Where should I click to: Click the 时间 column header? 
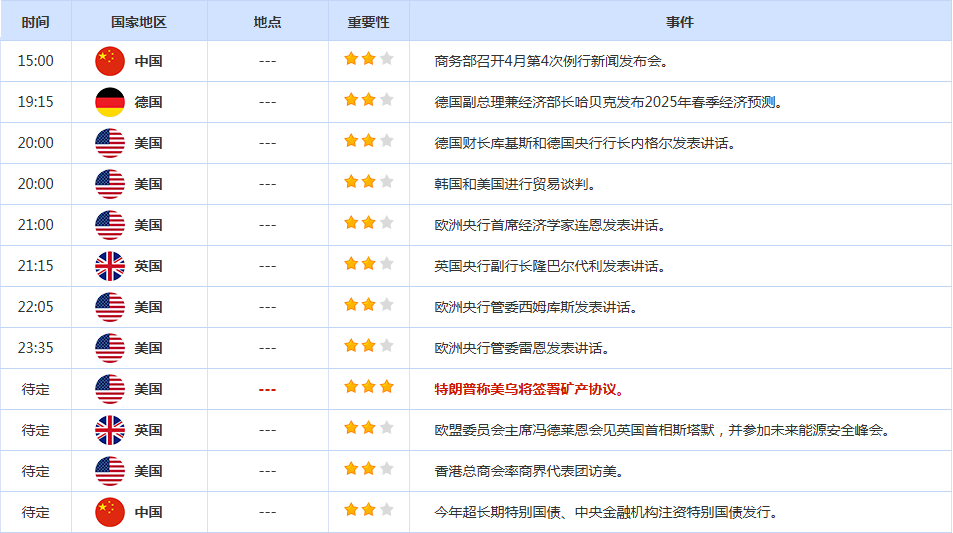coord(34,21)
